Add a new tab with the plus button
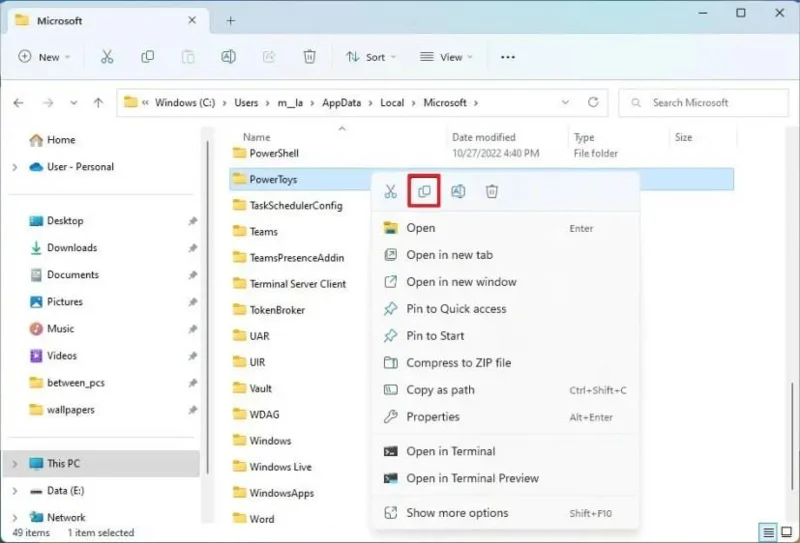 tap(231, 21)
